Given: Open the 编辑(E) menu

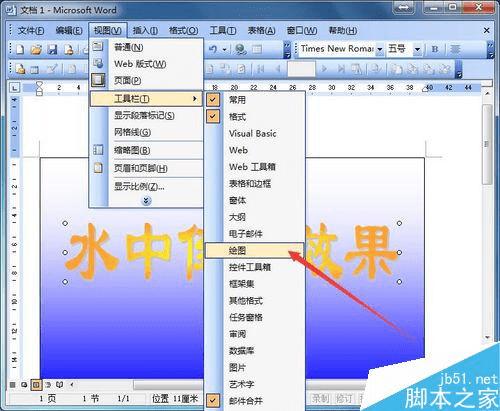Looking at the screenshot, I should click(x=69, y=31).
